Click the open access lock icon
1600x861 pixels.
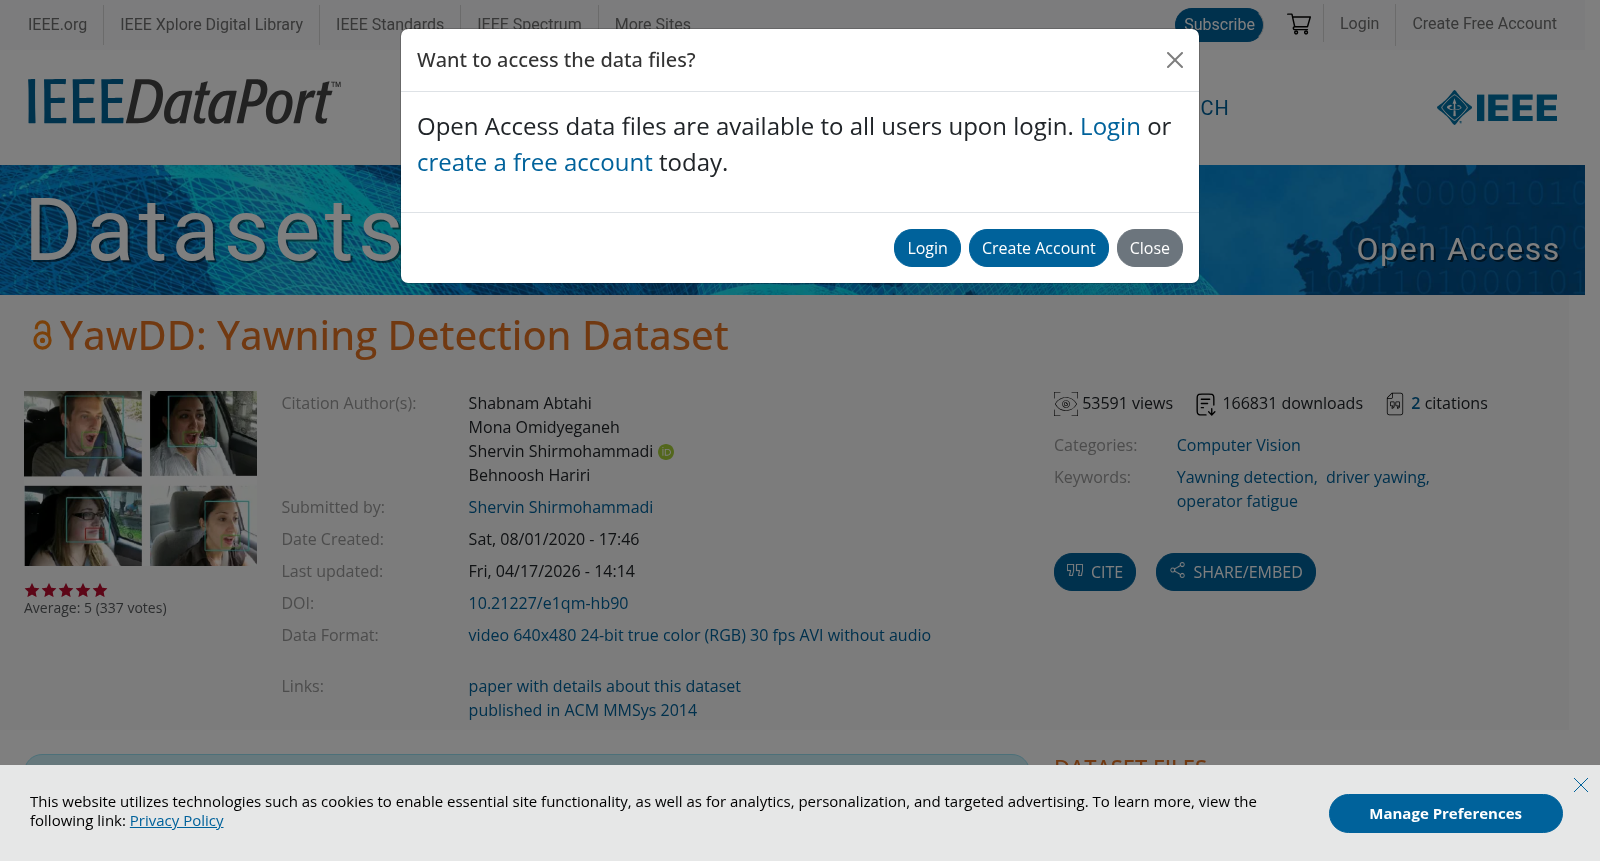[x=42, y=336]
